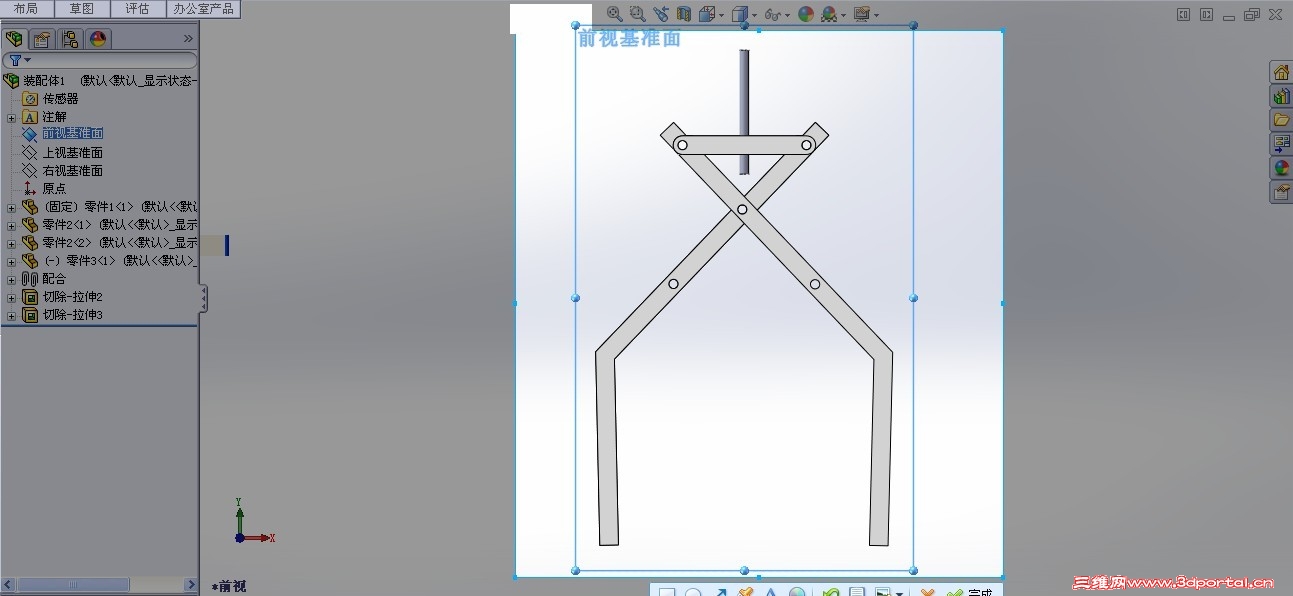Click the right arrow of tree scrollbar
This screenshot has height=596, width=1293.
coord(191,585)
